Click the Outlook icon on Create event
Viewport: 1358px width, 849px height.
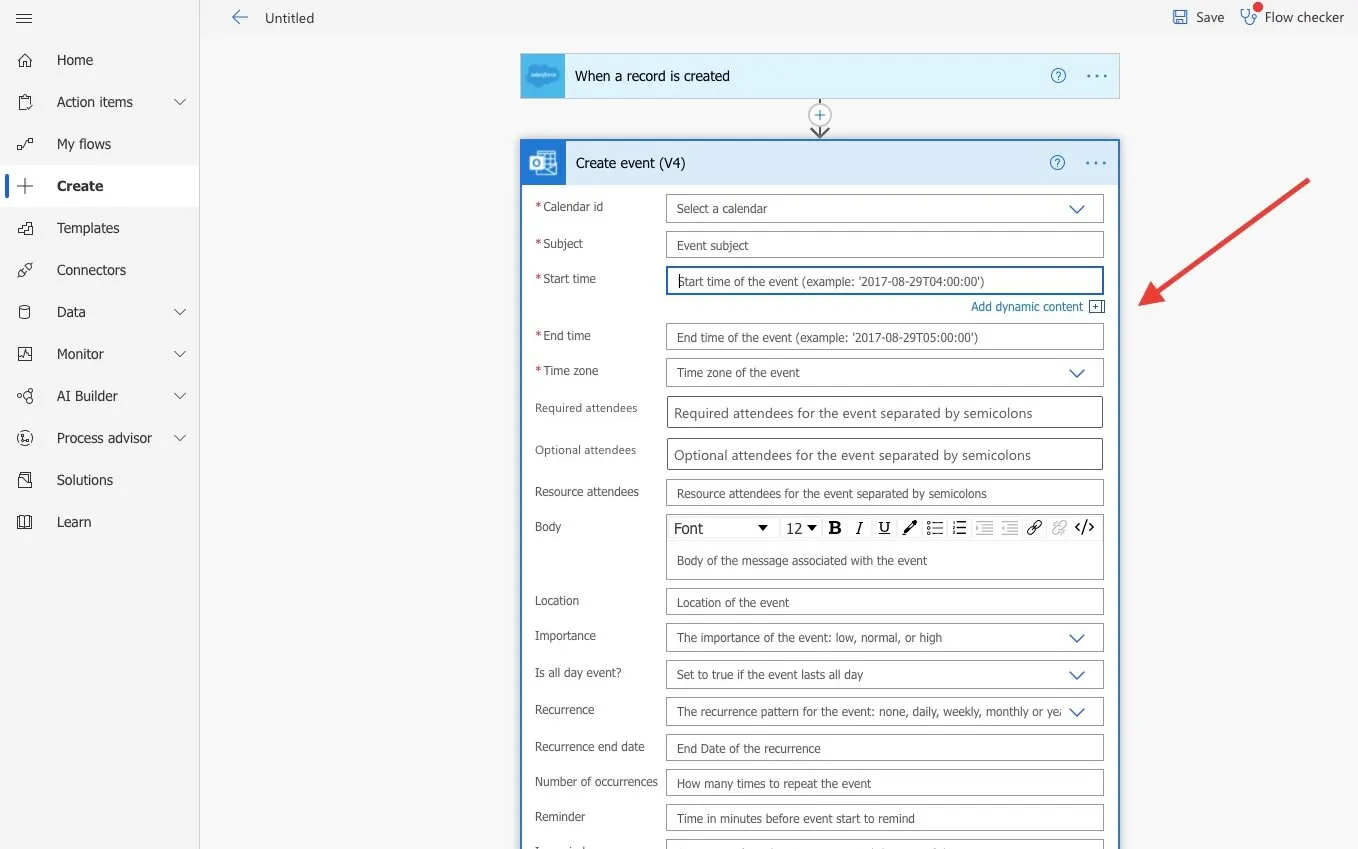543,163
